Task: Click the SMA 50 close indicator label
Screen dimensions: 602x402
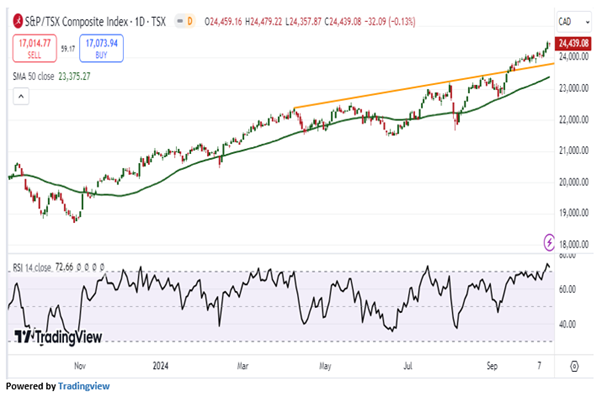Action: point(33,76)
